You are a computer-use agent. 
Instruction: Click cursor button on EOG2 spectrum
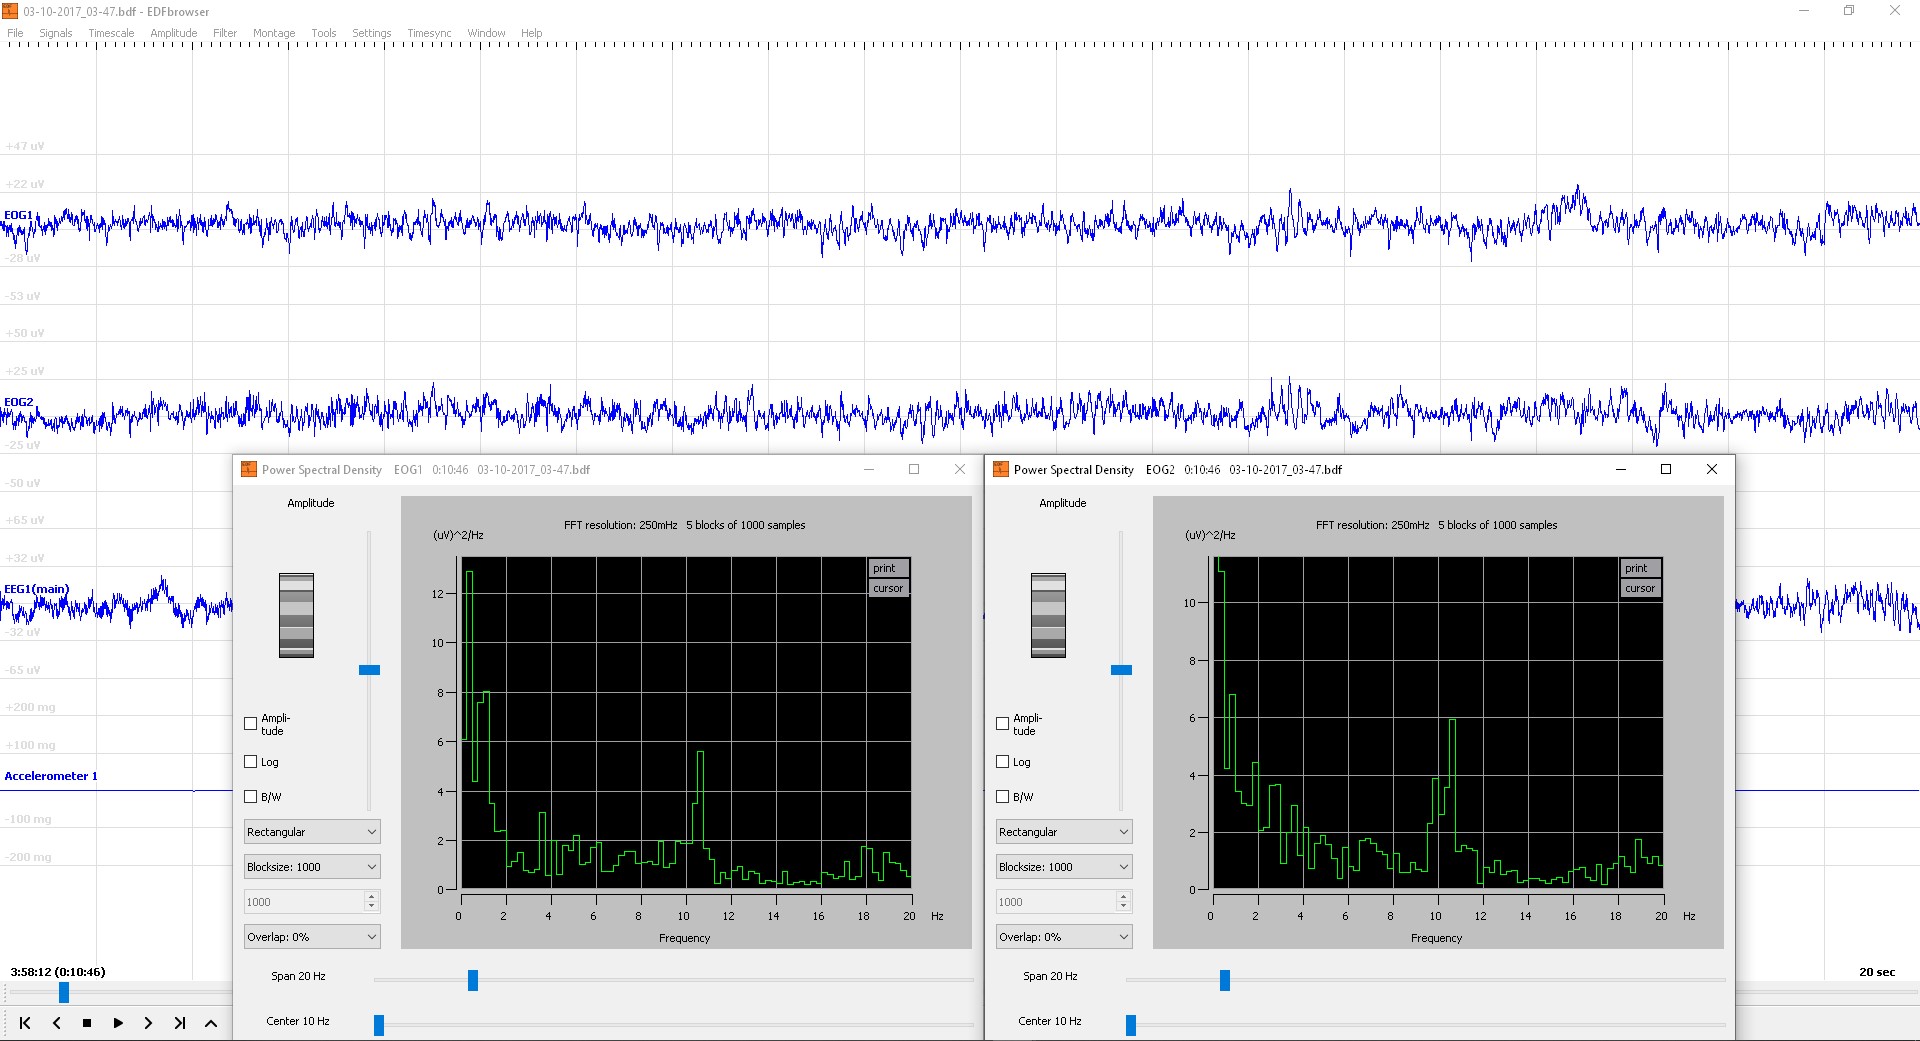(x=1640, y=588)
